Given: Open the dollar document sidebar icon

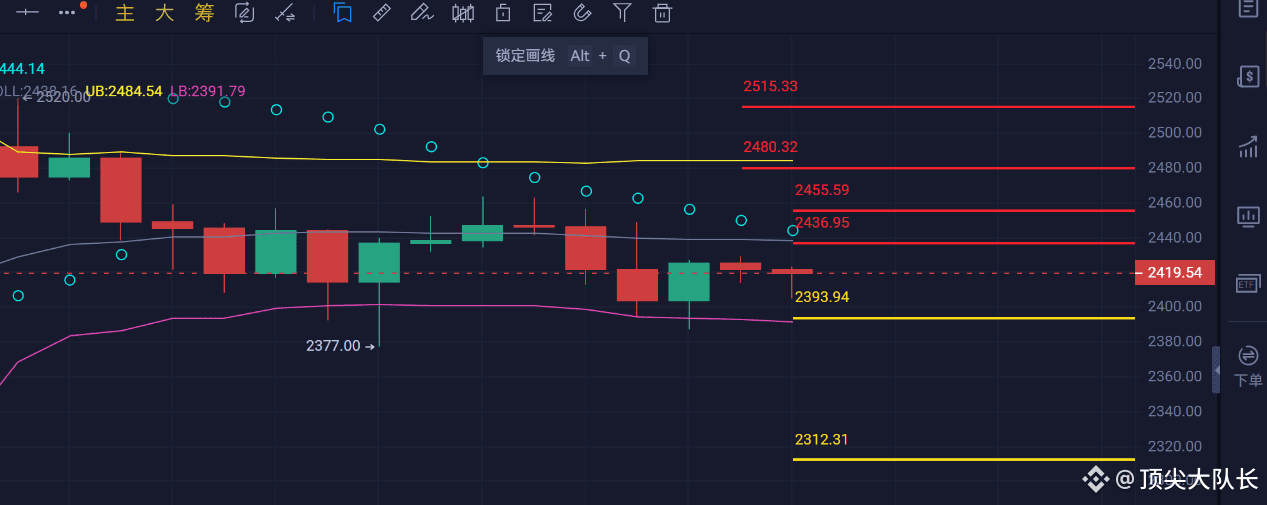Looking at the screenshot, I should (x=1248, y=76).
